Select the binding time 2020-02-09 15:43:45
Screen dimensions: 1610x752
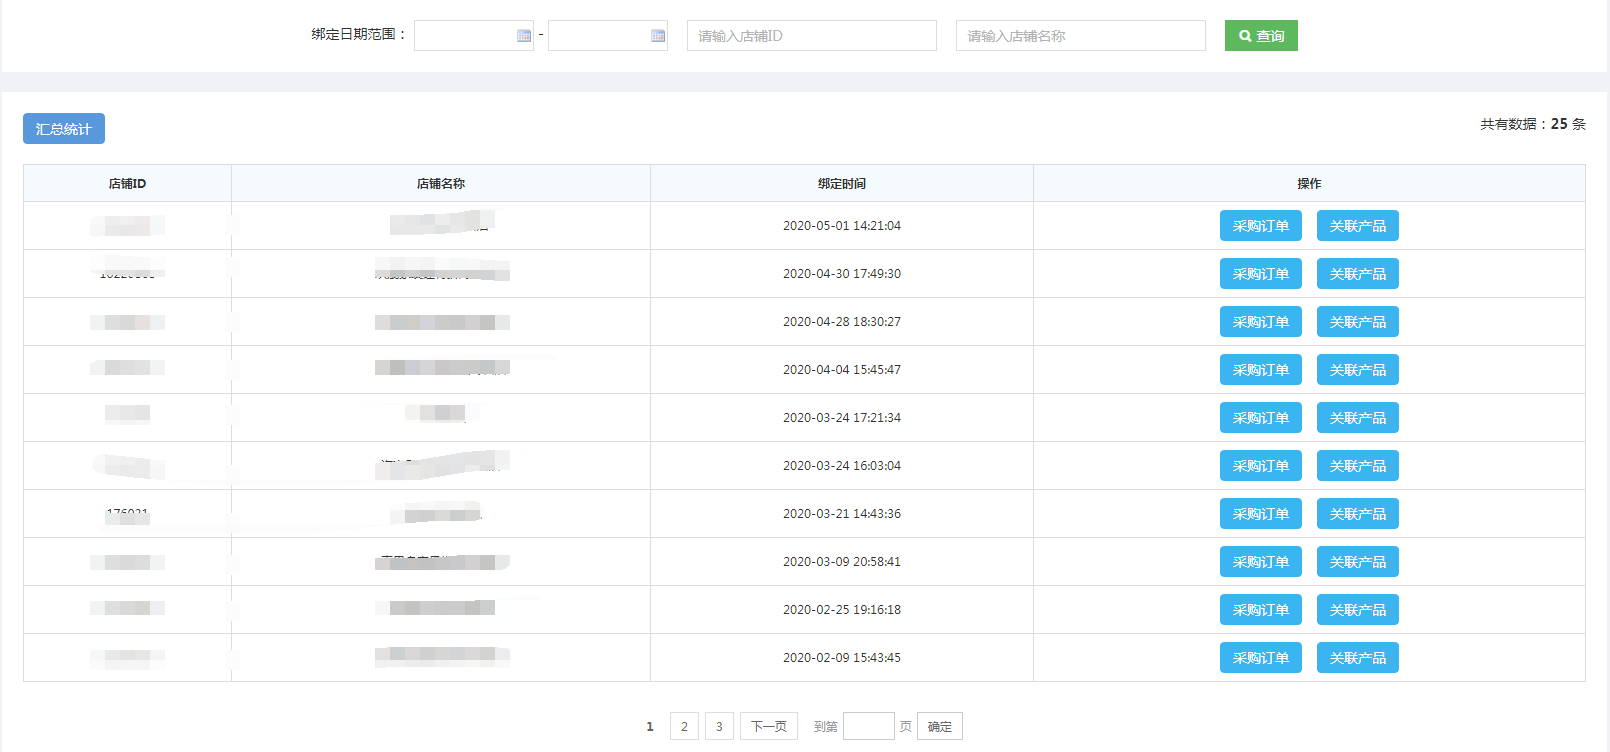842,658
